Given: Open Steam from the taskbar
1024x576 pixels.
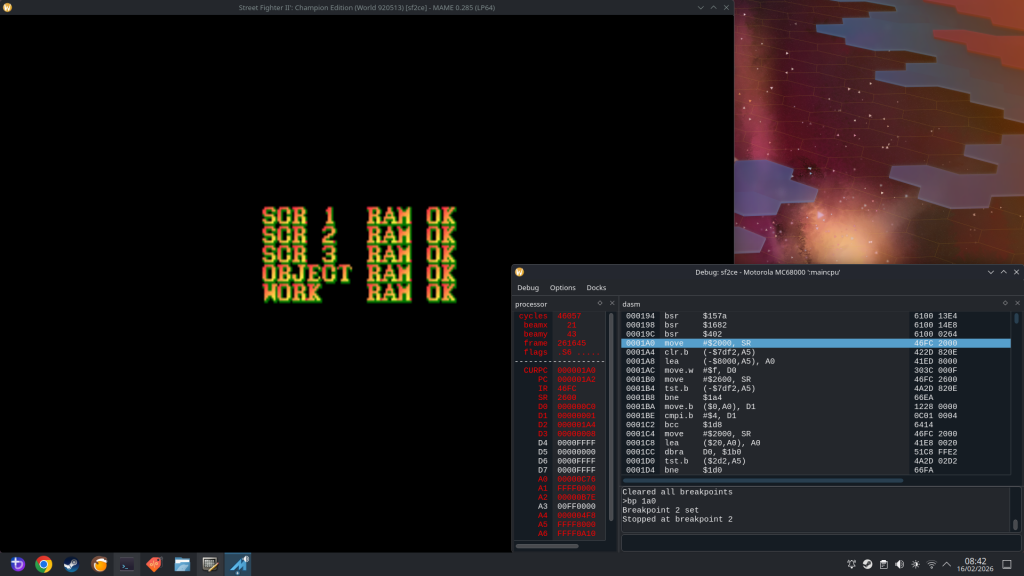Looking at the screenshot, I should [x=71, y=564].
